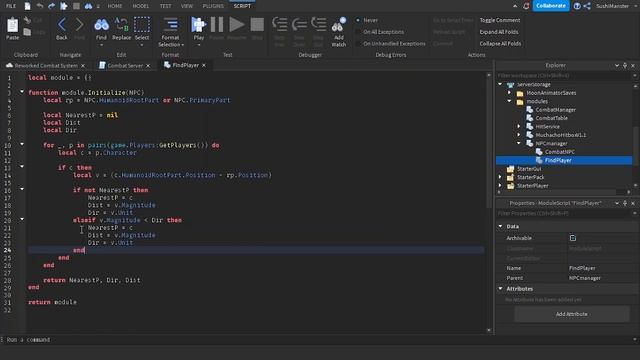Open Find with the binoculars icon
The width and height of the screenshot is (640, 360).
[x=101, y=25]
